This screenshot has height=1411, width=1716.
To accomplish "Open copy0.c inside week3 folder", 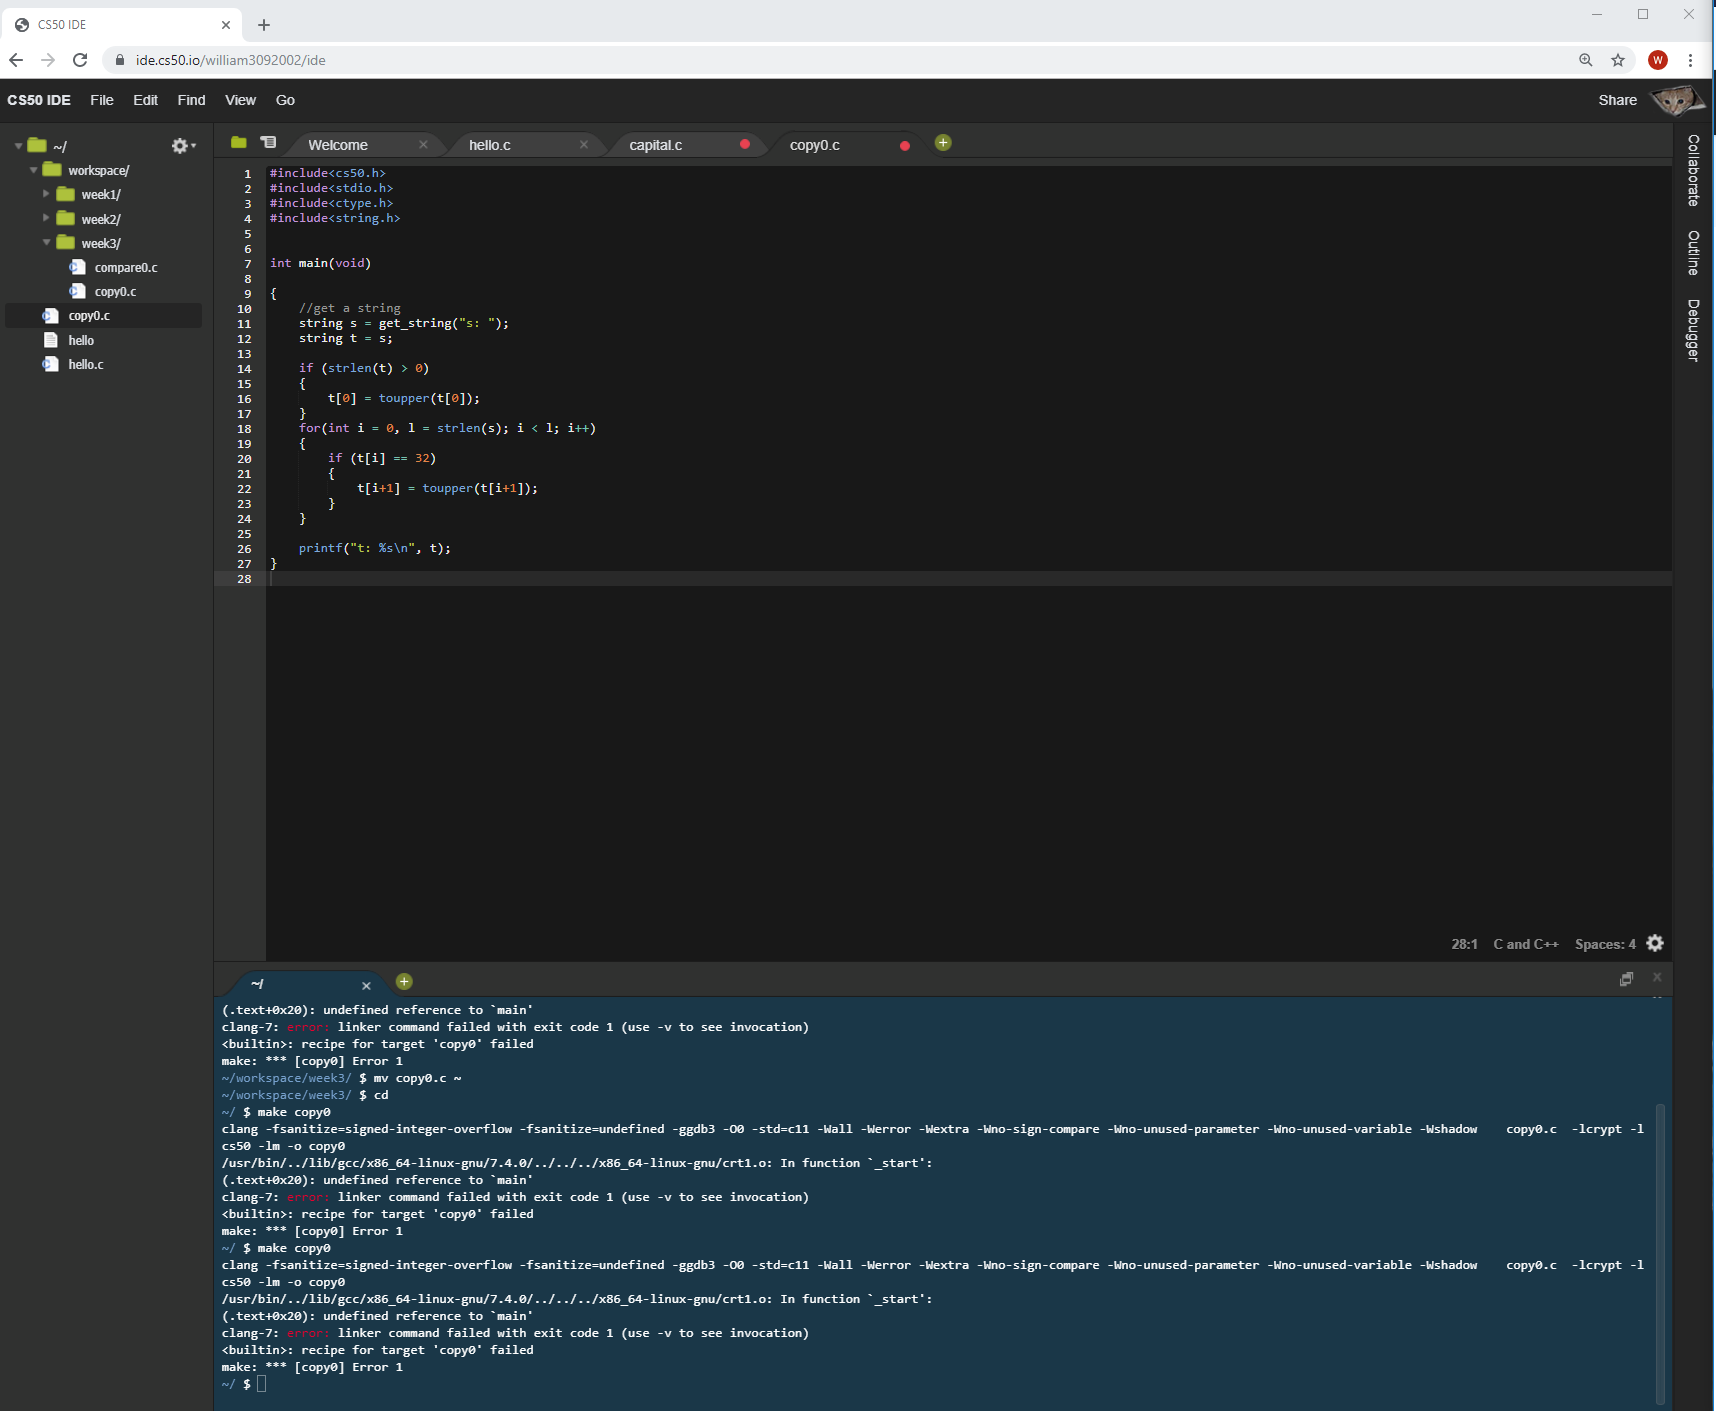I will (115, 291).
